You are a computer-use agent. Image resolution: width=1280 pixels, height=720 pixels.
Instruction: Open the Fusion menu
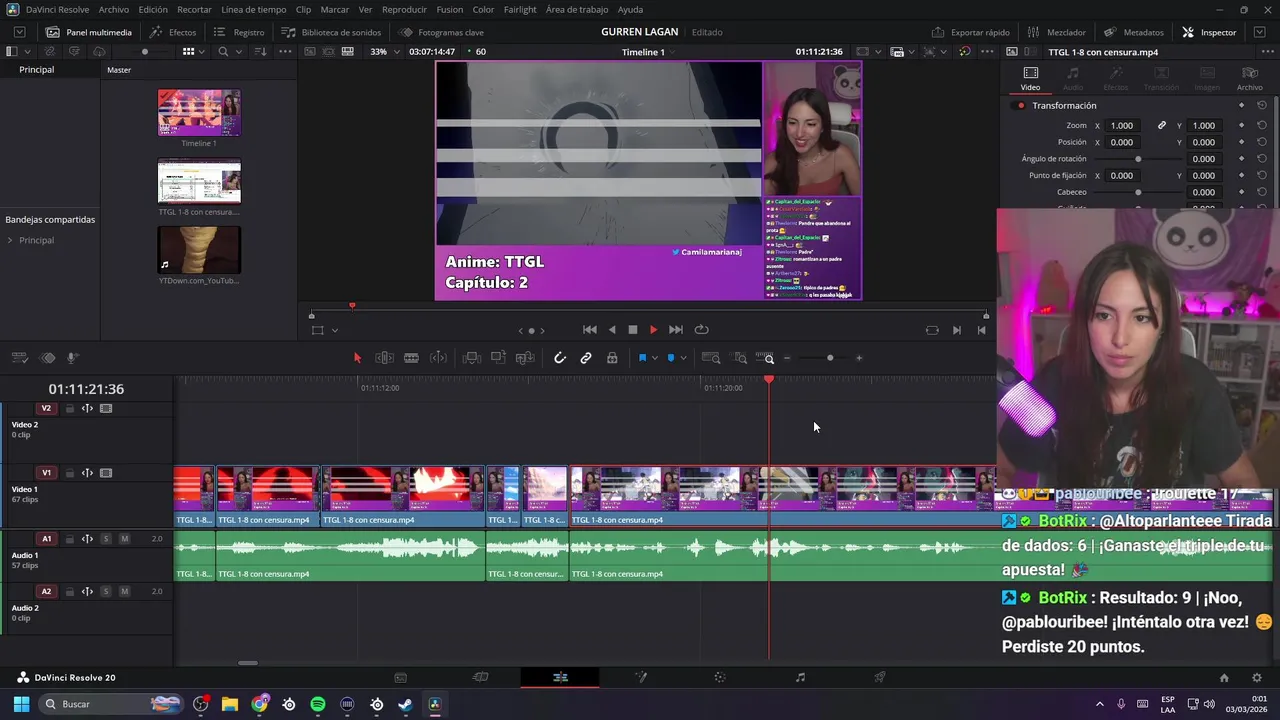point(450,9)
